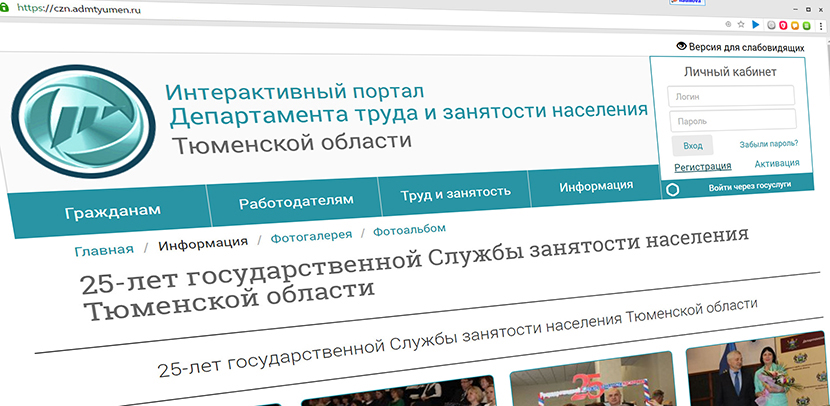This screenshot has height=406, width=830.
Task: Click 'Войти через госуслуги' button
Action: (x=750, y=186)
